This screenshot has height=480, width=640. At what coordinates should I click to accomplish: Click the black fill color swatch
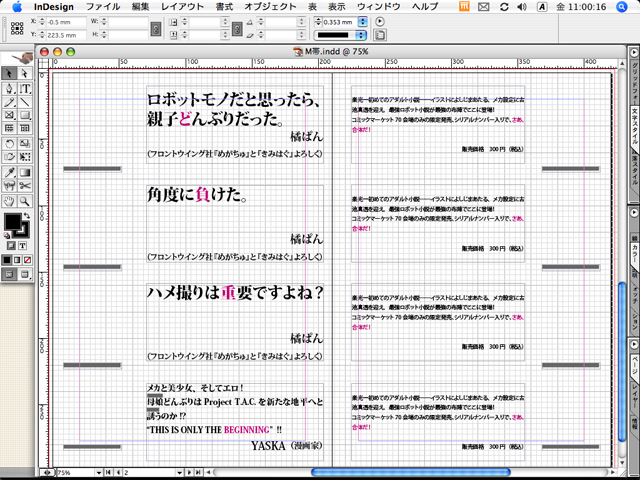click(12, 221)
